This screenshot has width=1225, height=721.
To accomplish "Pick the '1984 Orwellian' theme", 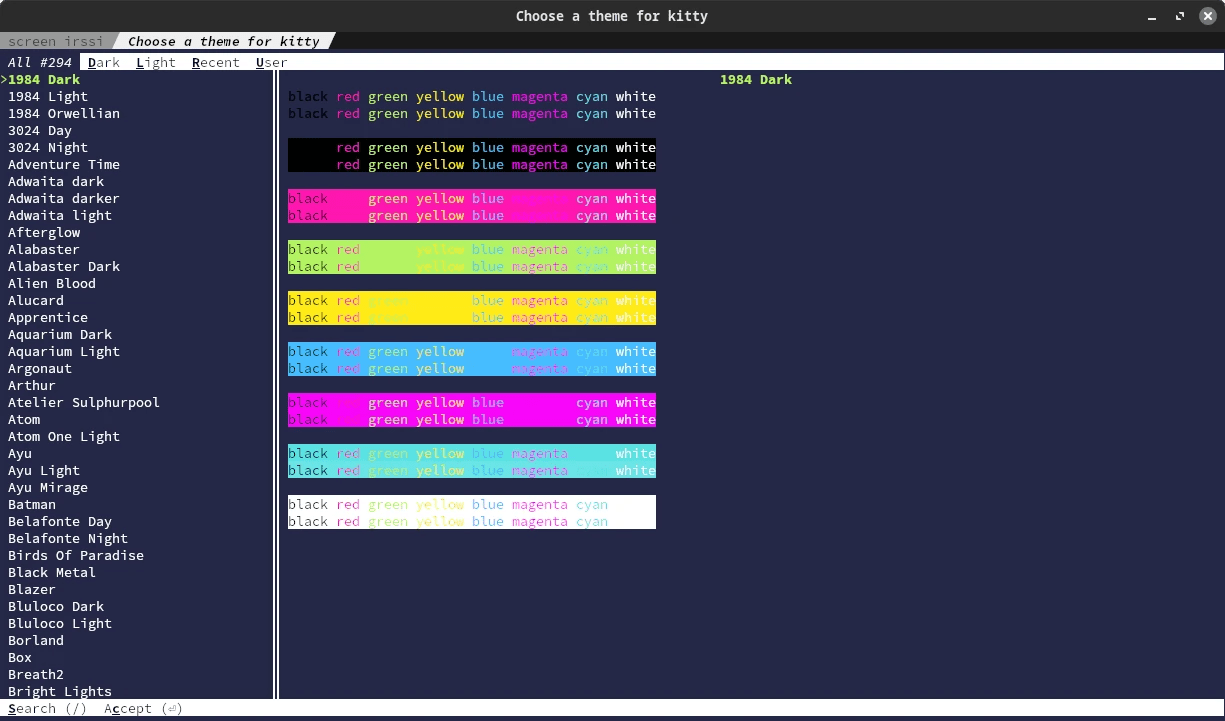I will point(64,113).
